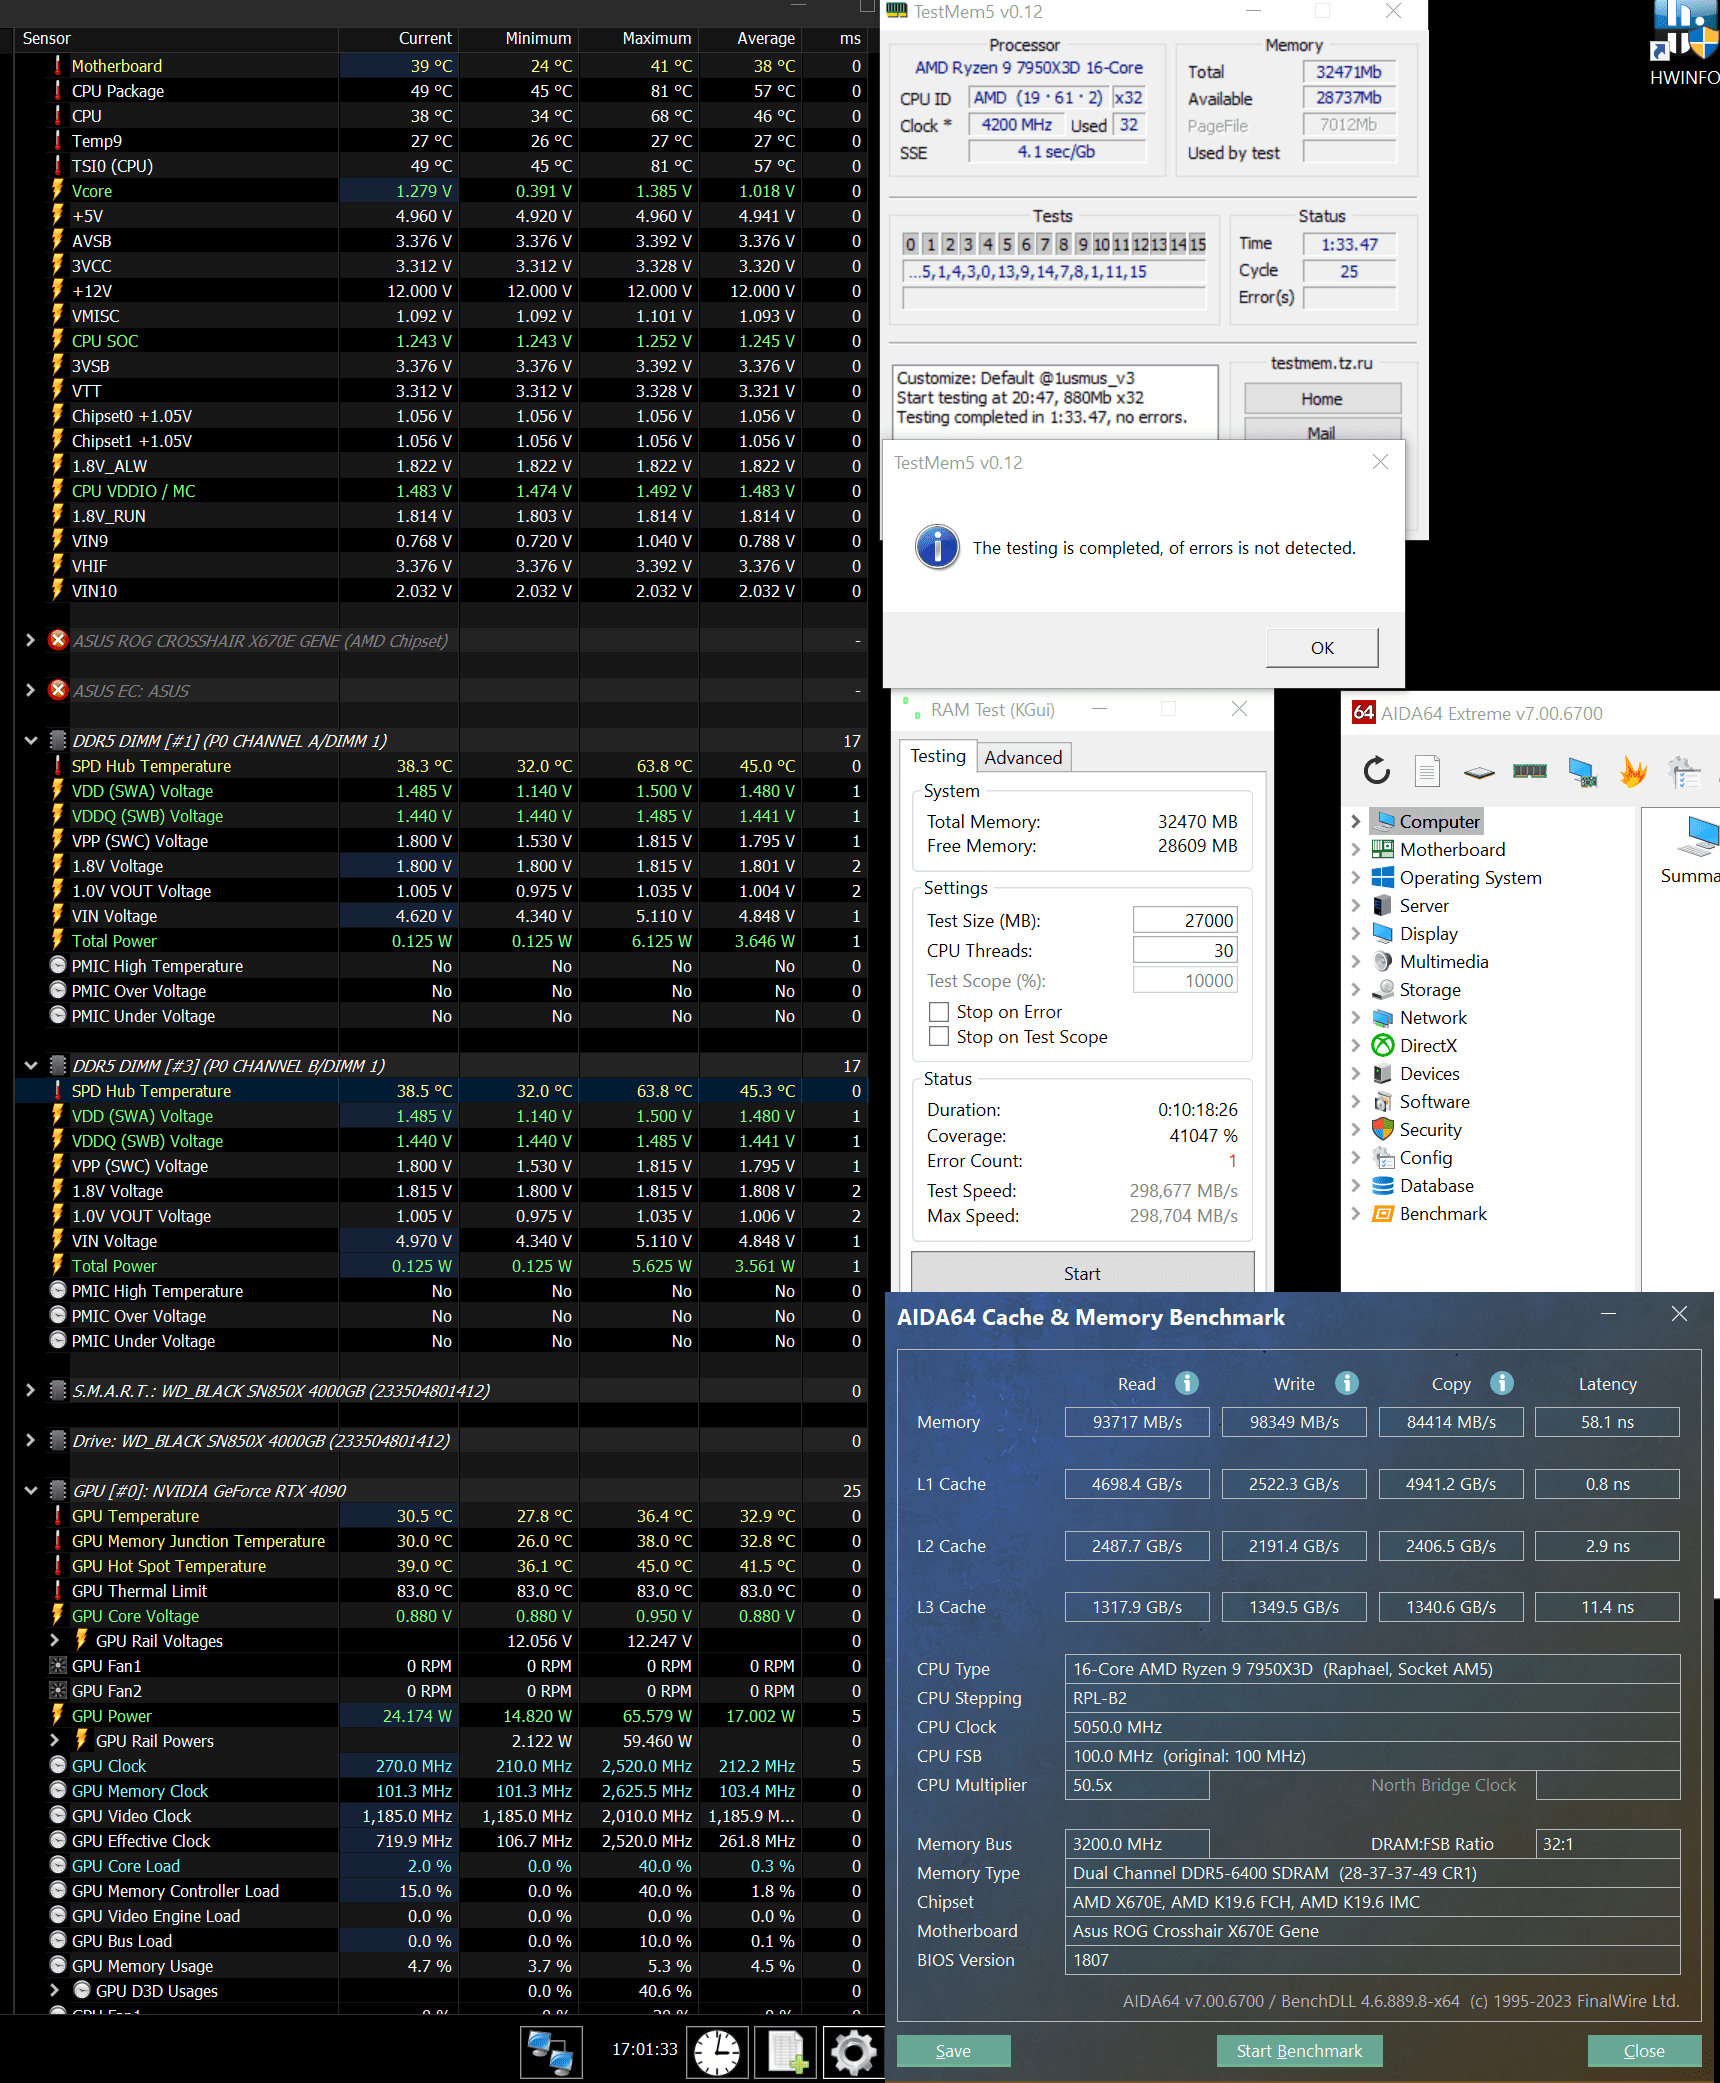Viewport: 1720px width, 2083px height.
Task: Click the Test Size (MB) field
Action: click(1185, 920)
